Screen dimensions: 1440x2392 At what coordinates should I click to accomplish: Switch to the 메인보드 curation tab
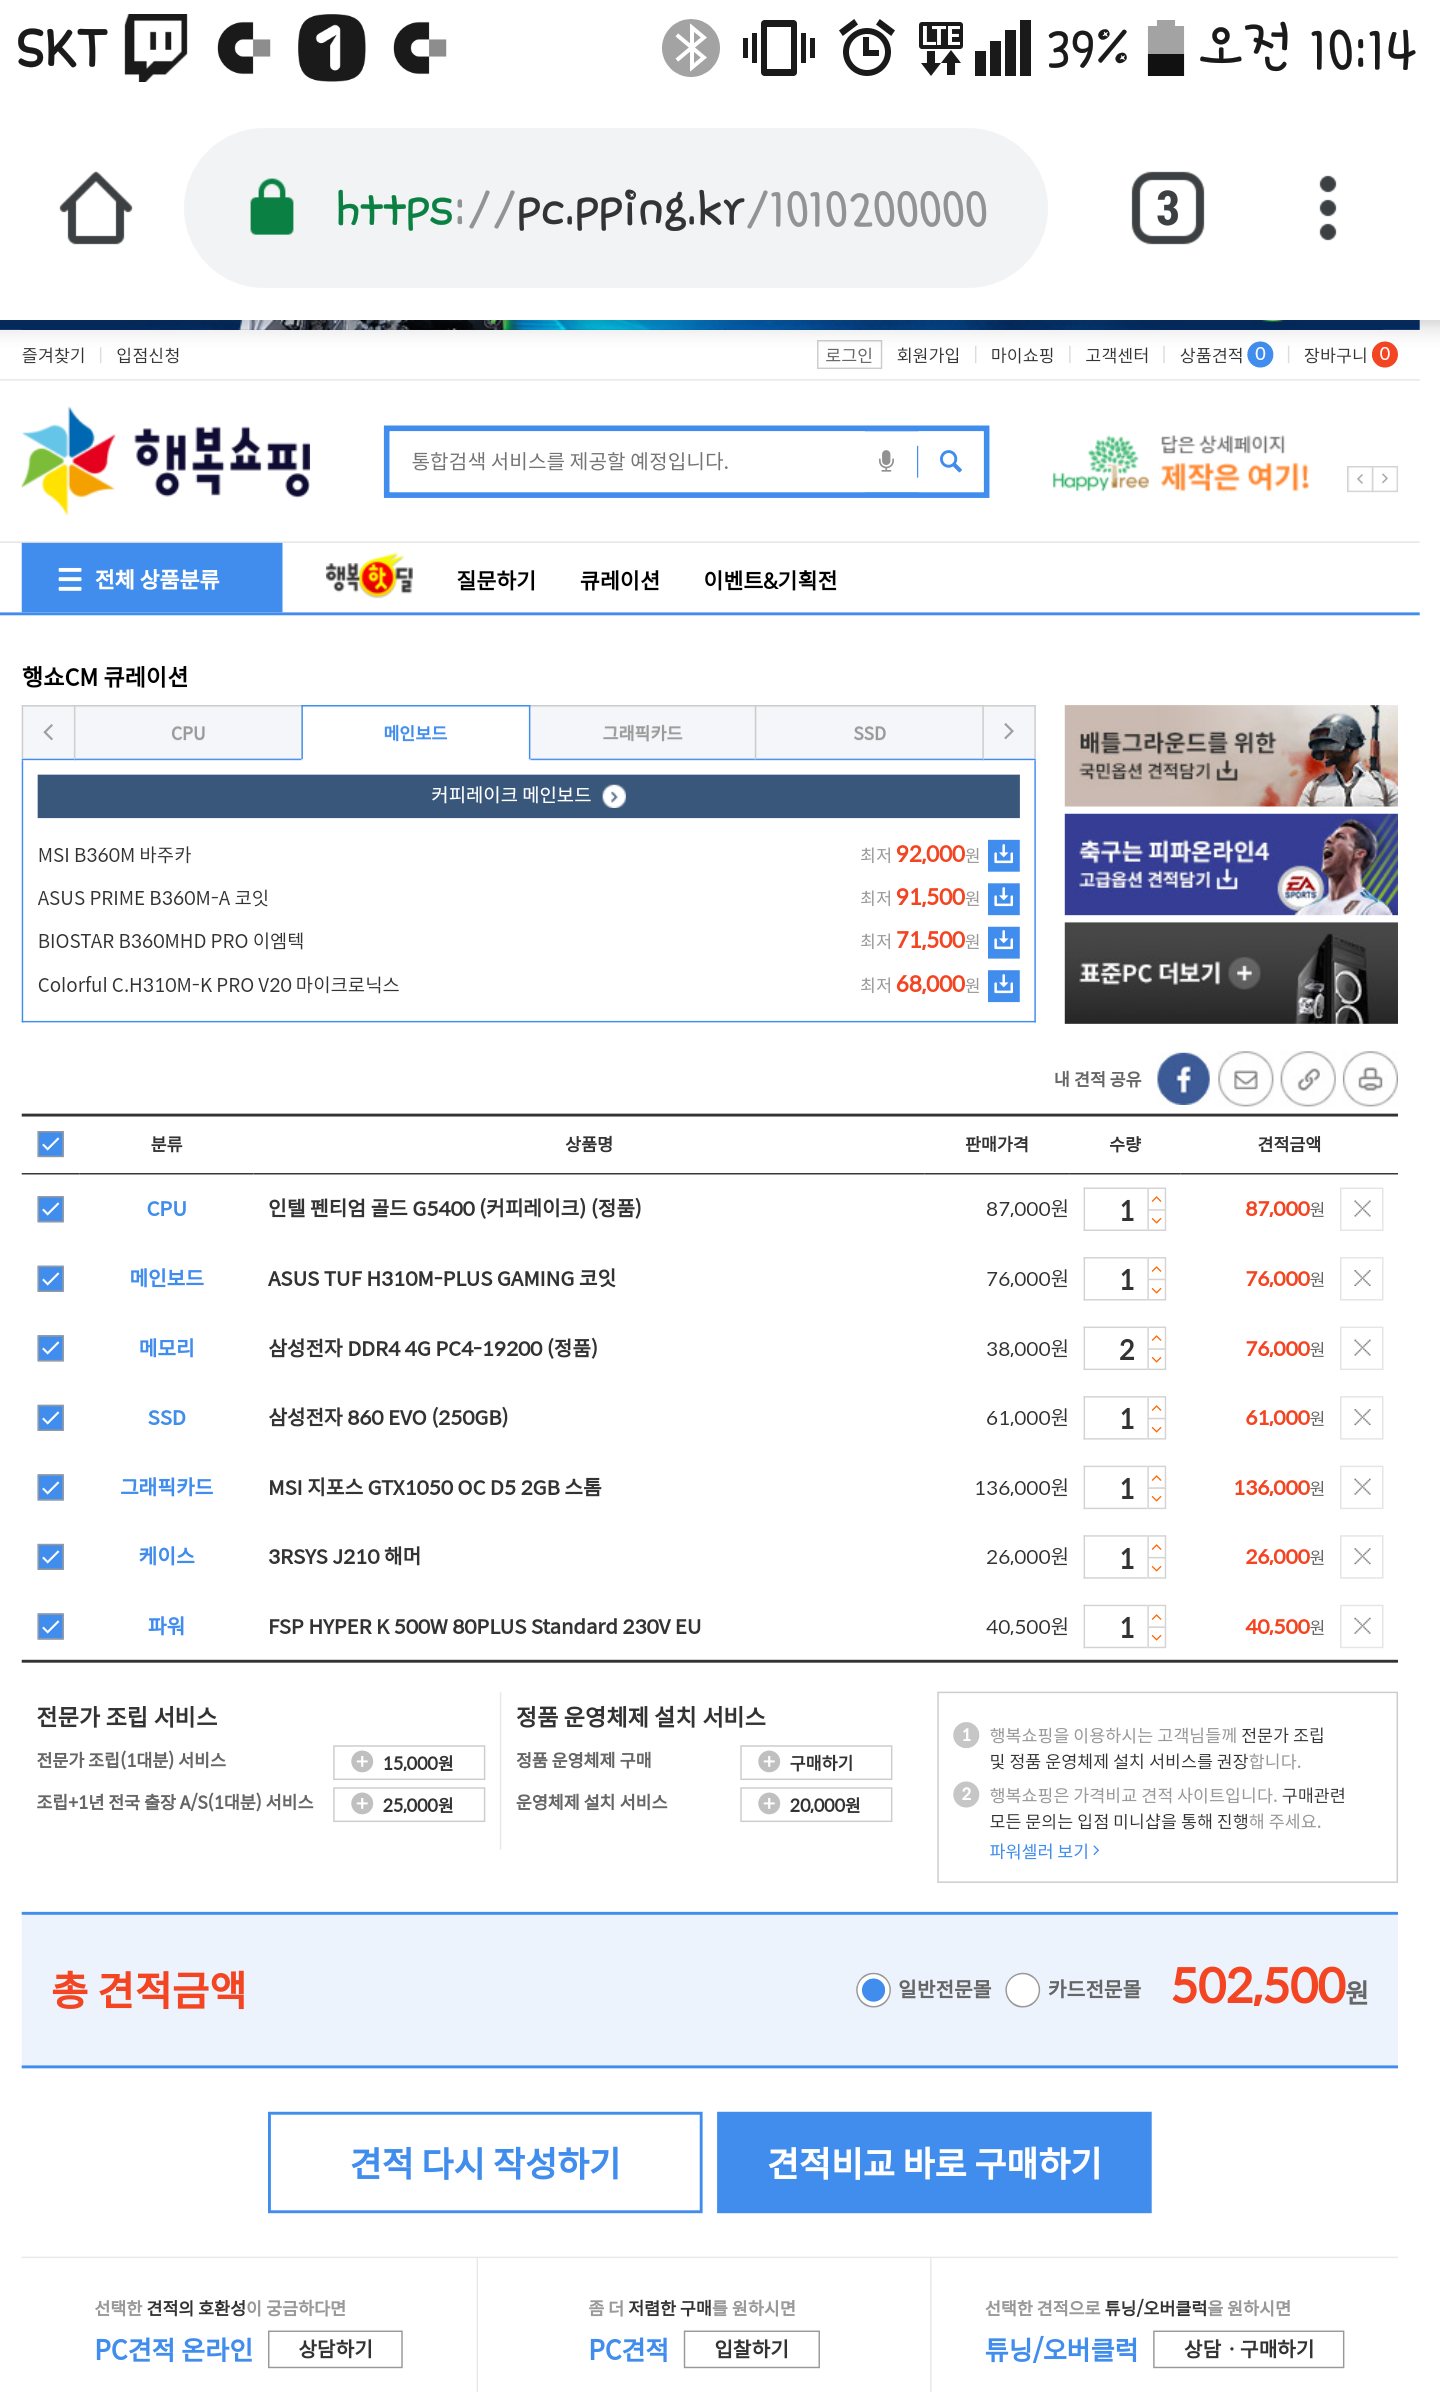tap(416, 733)
